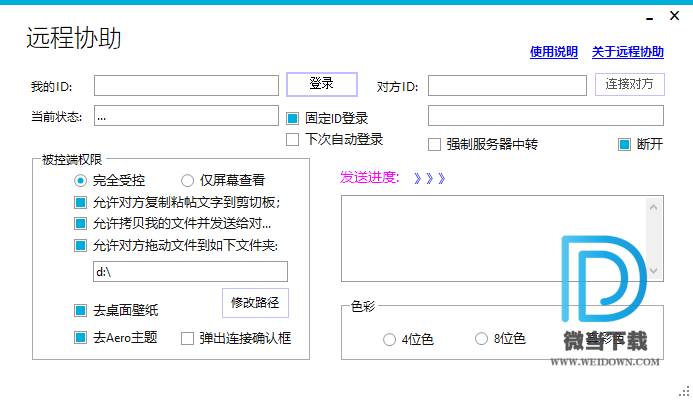Select the 仅屏幕查看 radio option
Screen dimensions: 693x400
[187, 181]
